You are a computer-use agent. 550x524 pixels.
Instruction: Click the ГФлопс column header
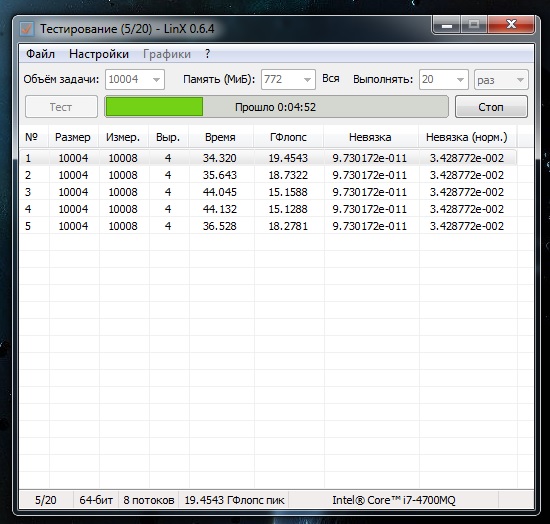click(288, 137)
